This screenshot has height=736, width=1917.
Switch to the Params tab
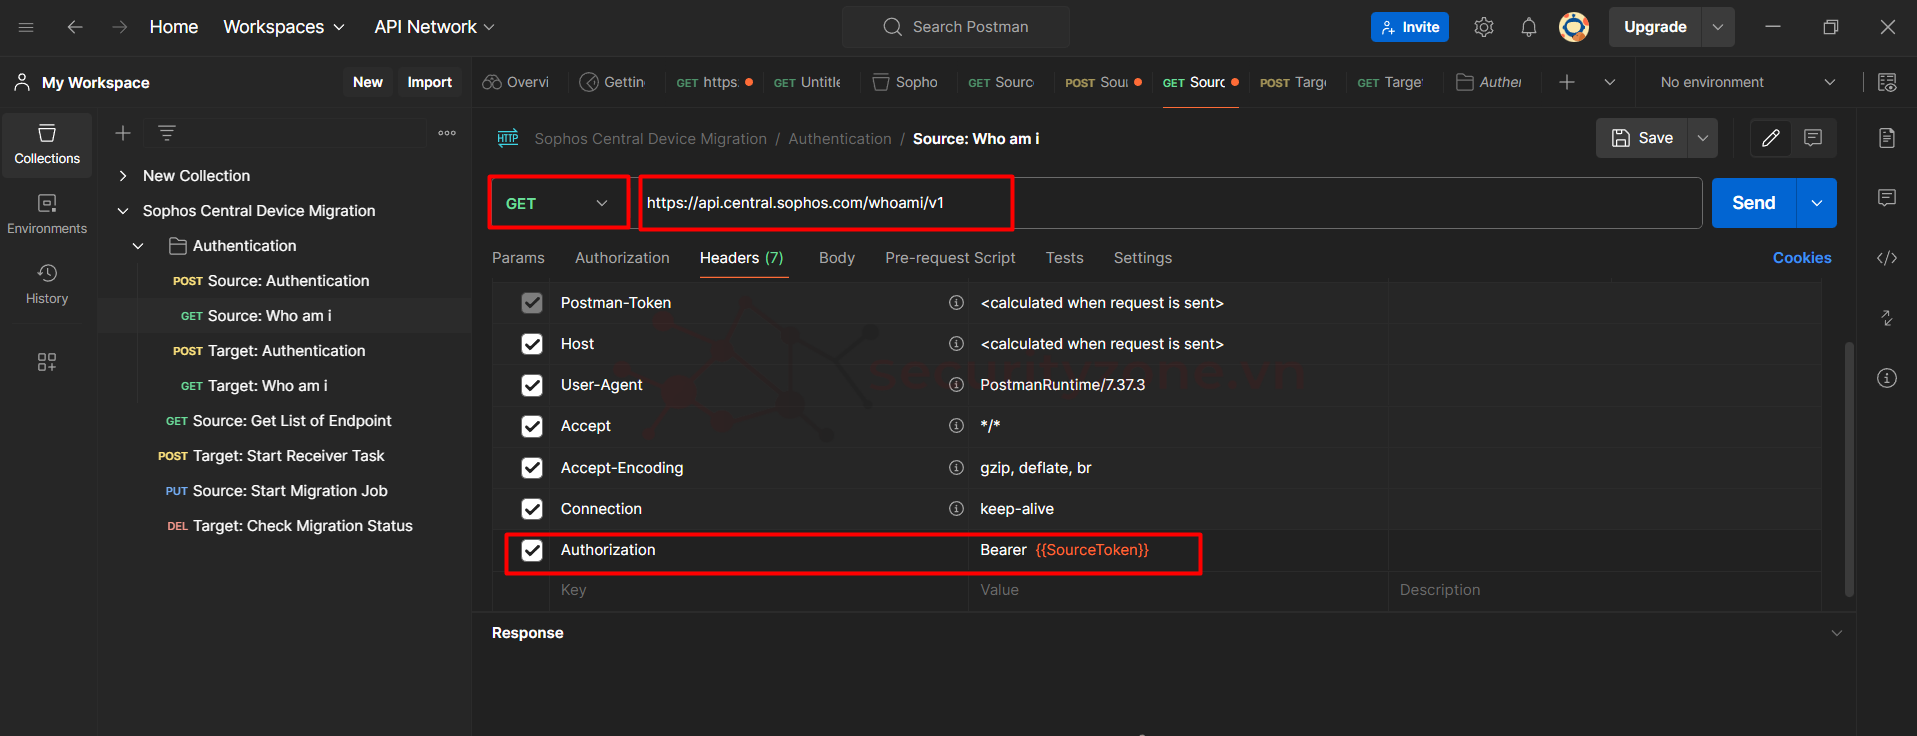(x=518, y=258)
